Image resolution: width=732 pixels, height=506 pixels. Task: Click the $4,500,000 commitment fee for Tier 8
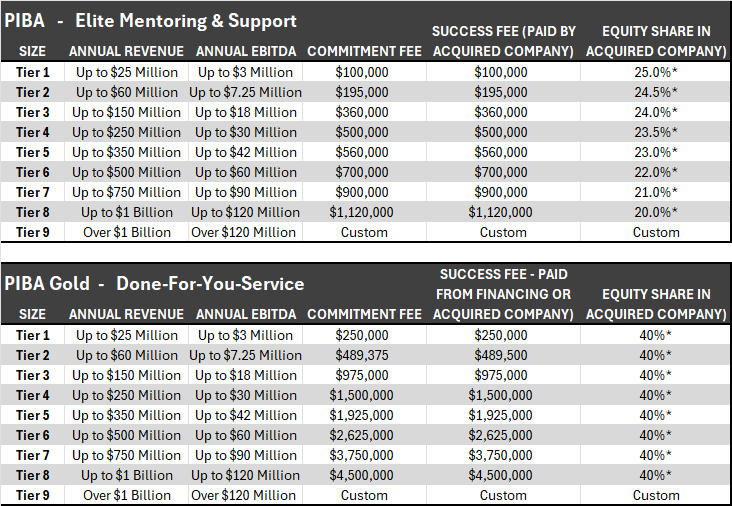[x=361, y=475]
